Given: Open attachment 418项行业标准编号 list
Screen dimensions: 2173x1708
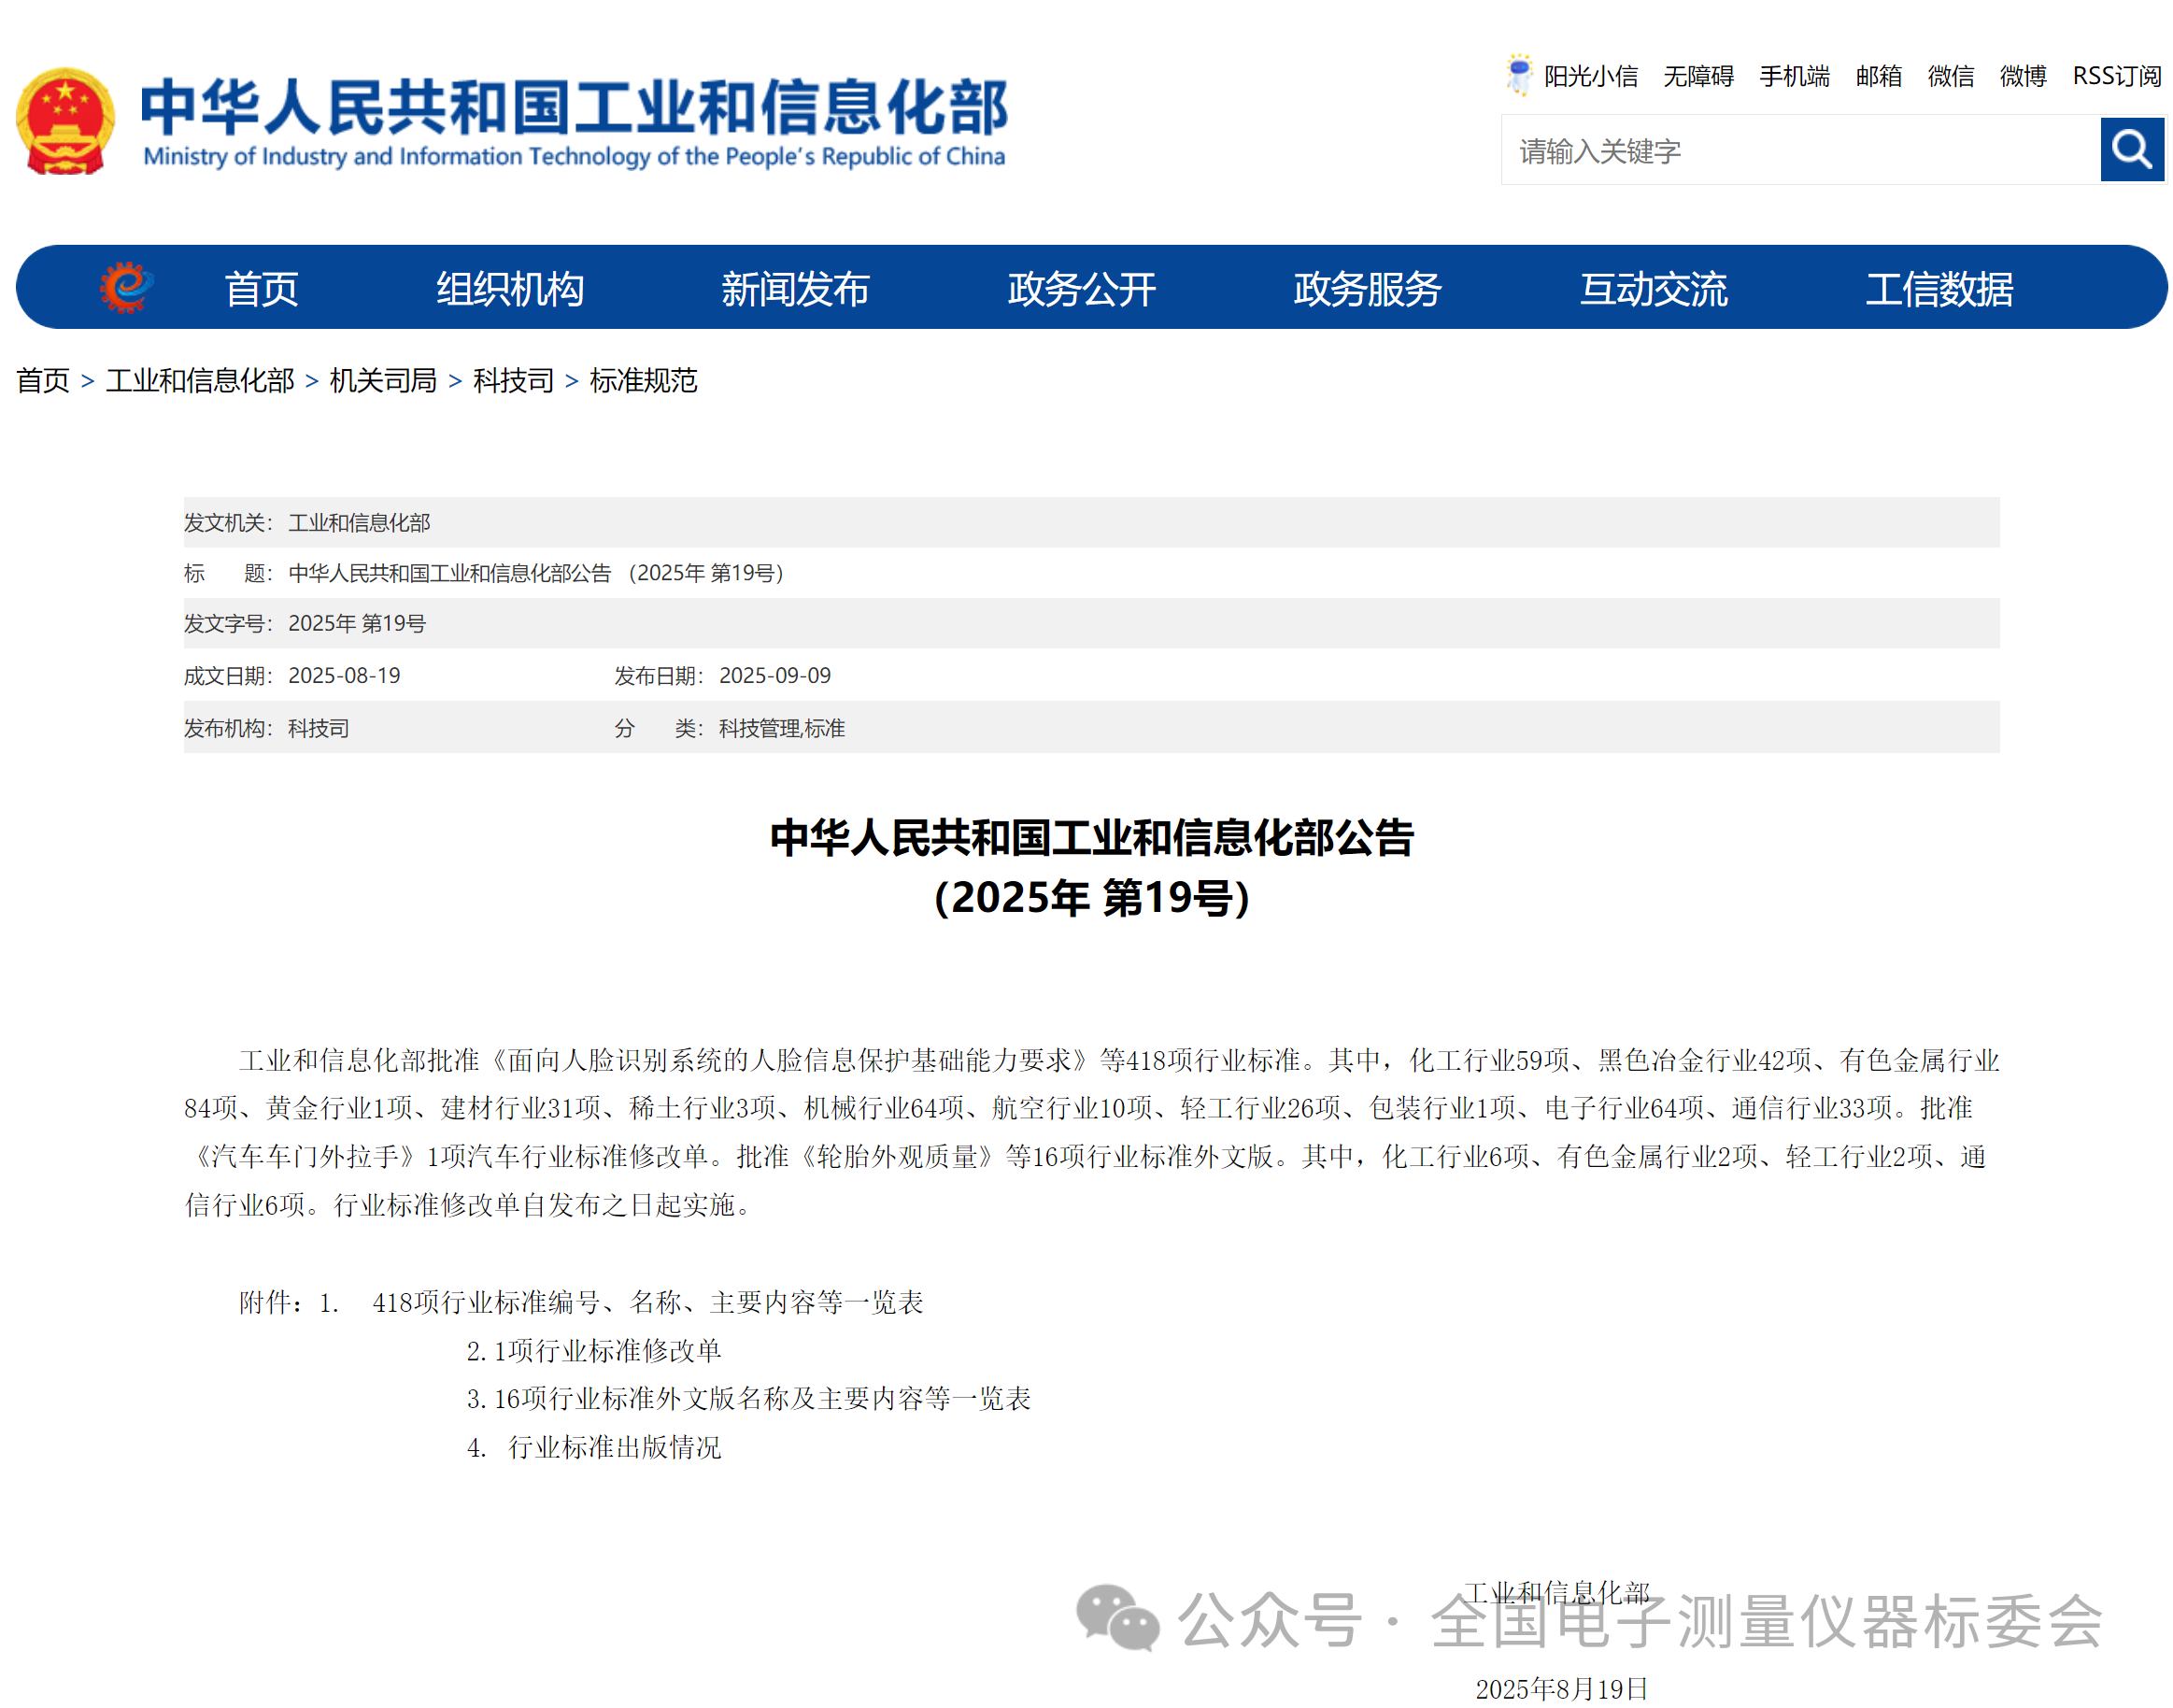Looking at the screenshot, I should click(647, 1302).
